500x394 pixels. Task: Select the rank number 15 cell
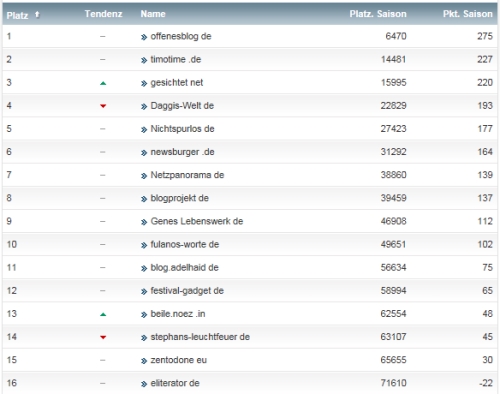[x=12, y=360]
